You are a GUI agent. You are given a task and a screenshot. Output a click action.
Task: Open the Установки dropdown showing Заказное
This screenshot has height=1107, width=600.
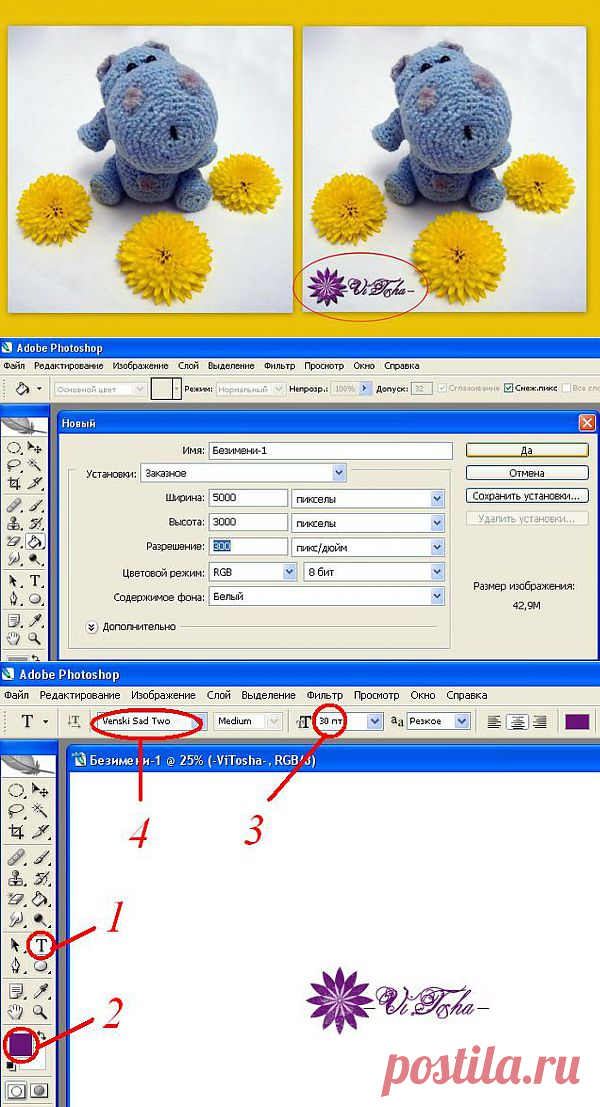pyautogui.click(x=340, y=473)
